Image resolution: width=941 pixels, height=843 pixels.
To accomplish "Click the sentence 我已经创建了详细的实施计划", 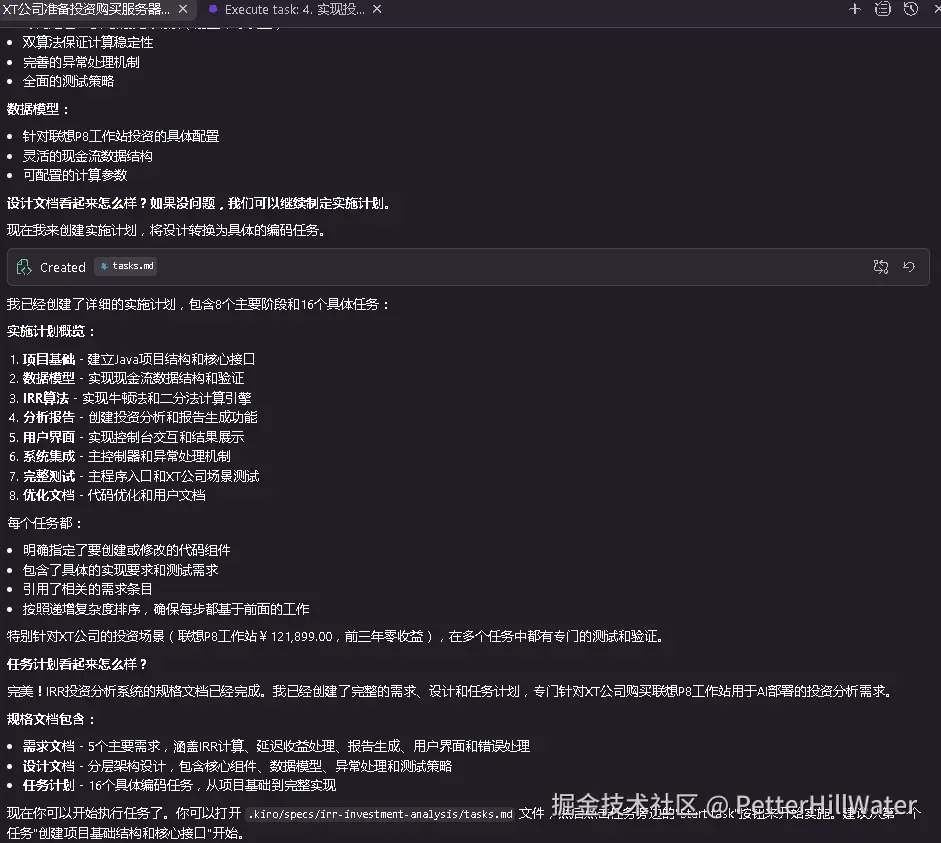I will tap(199, 304).
